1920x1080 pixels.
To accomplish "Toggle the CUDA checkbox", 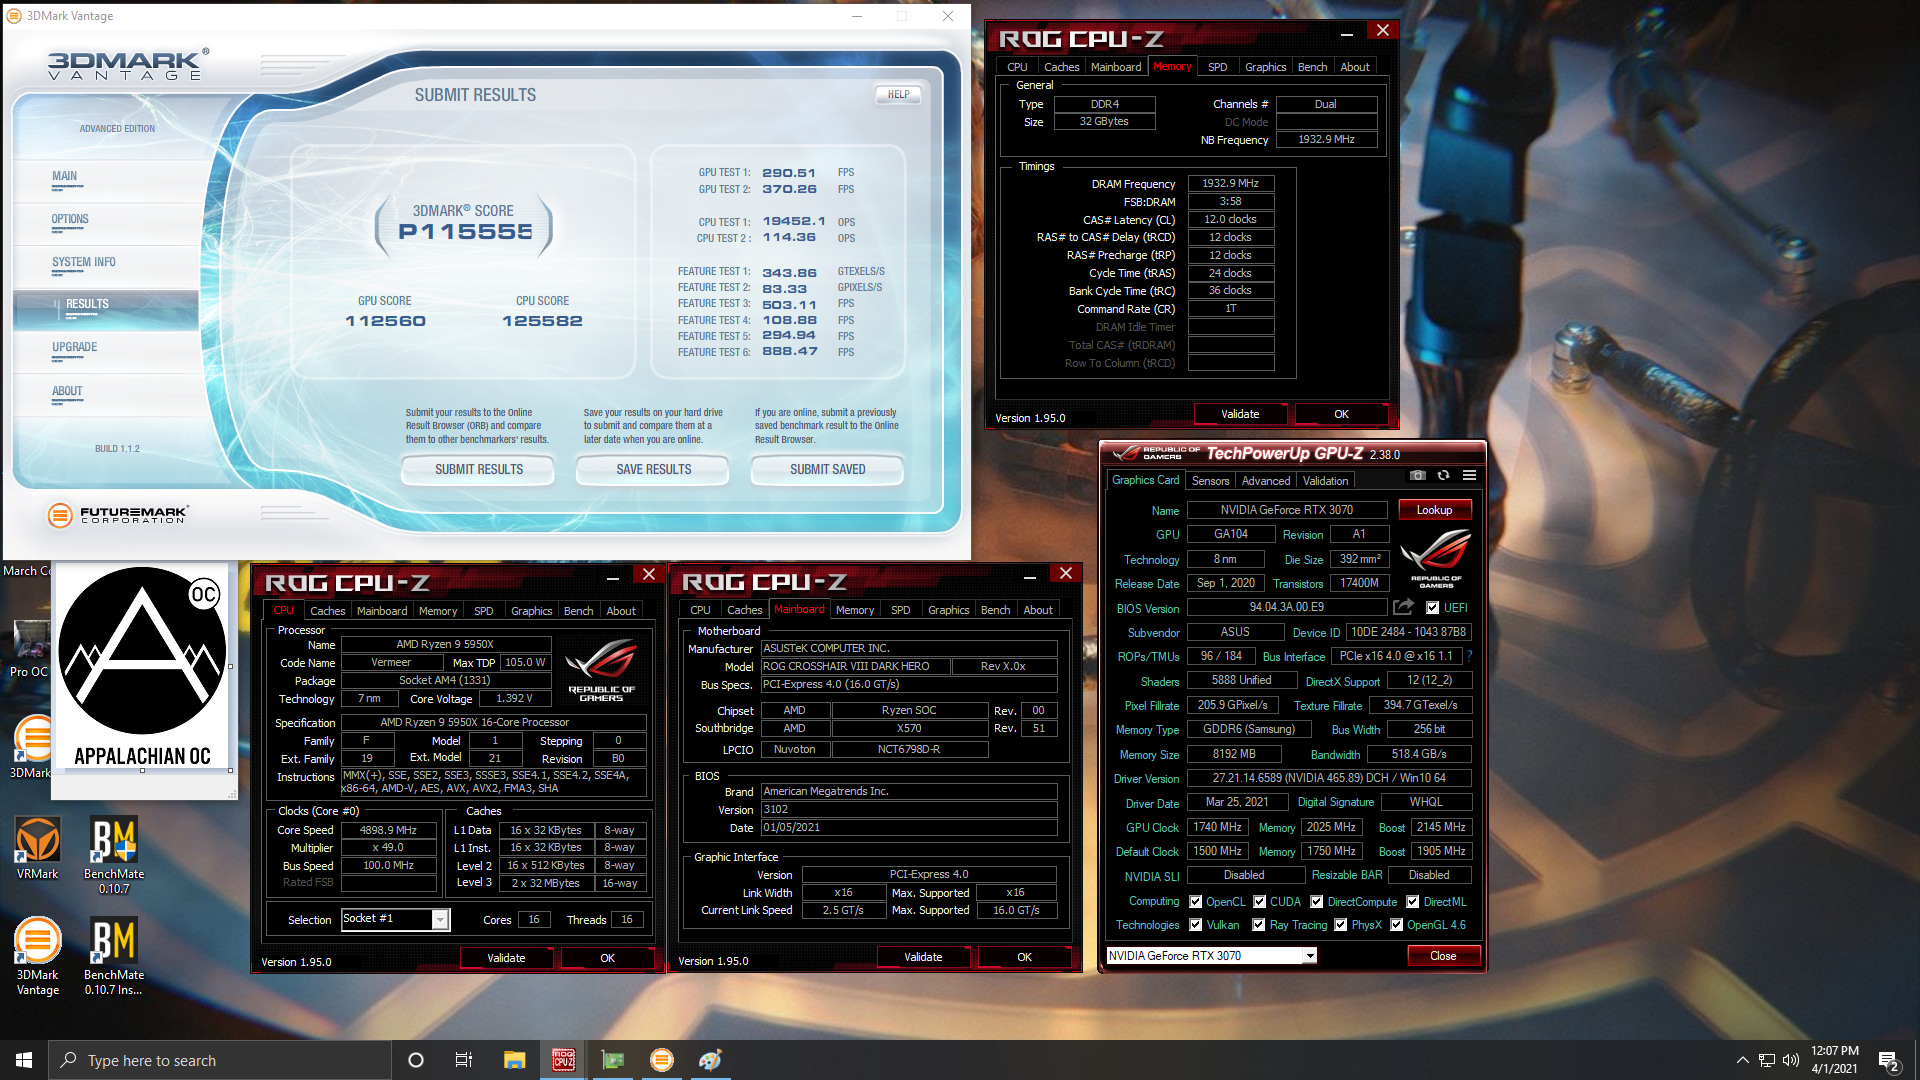I will [x=1259, y=901].
